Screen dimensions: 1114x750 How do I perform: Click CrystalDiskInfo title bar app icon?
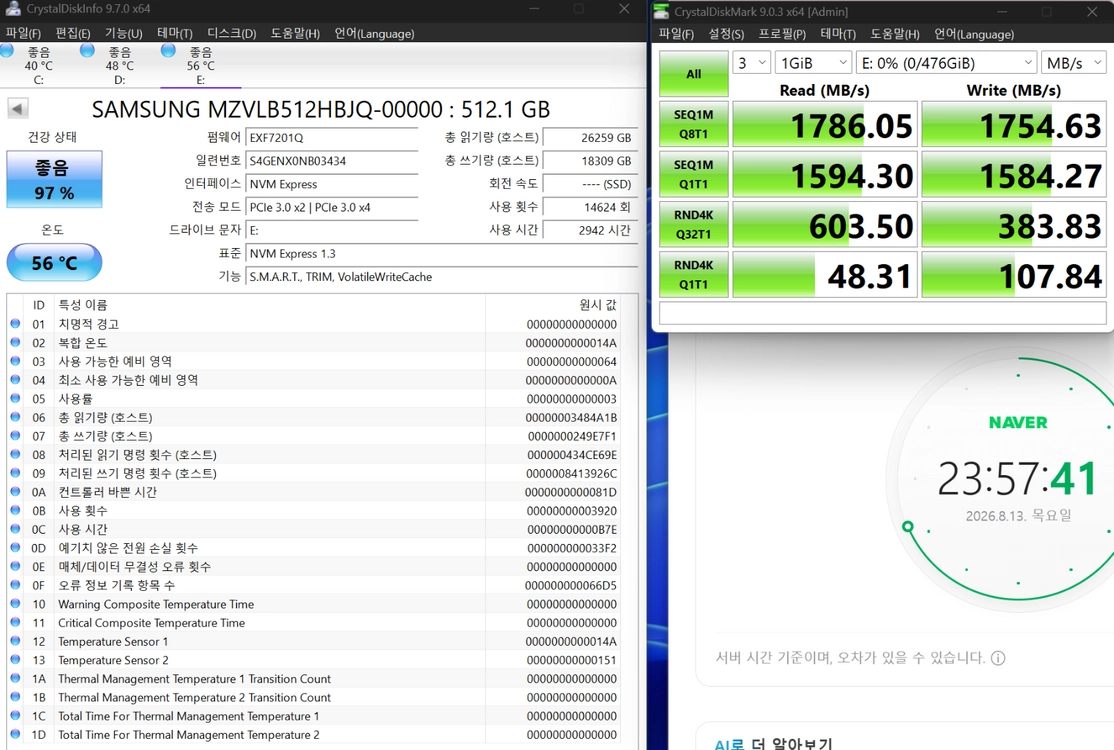(x=12, y=9)
